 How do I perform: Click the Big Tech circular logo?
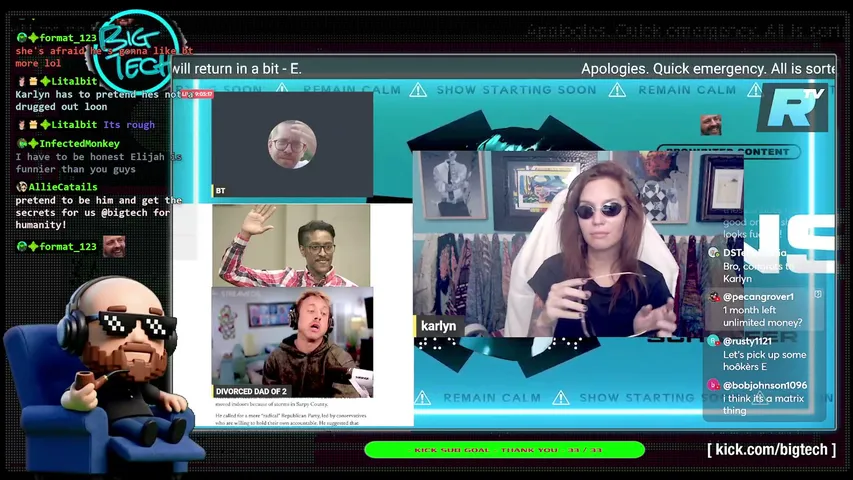click(136, 53)
